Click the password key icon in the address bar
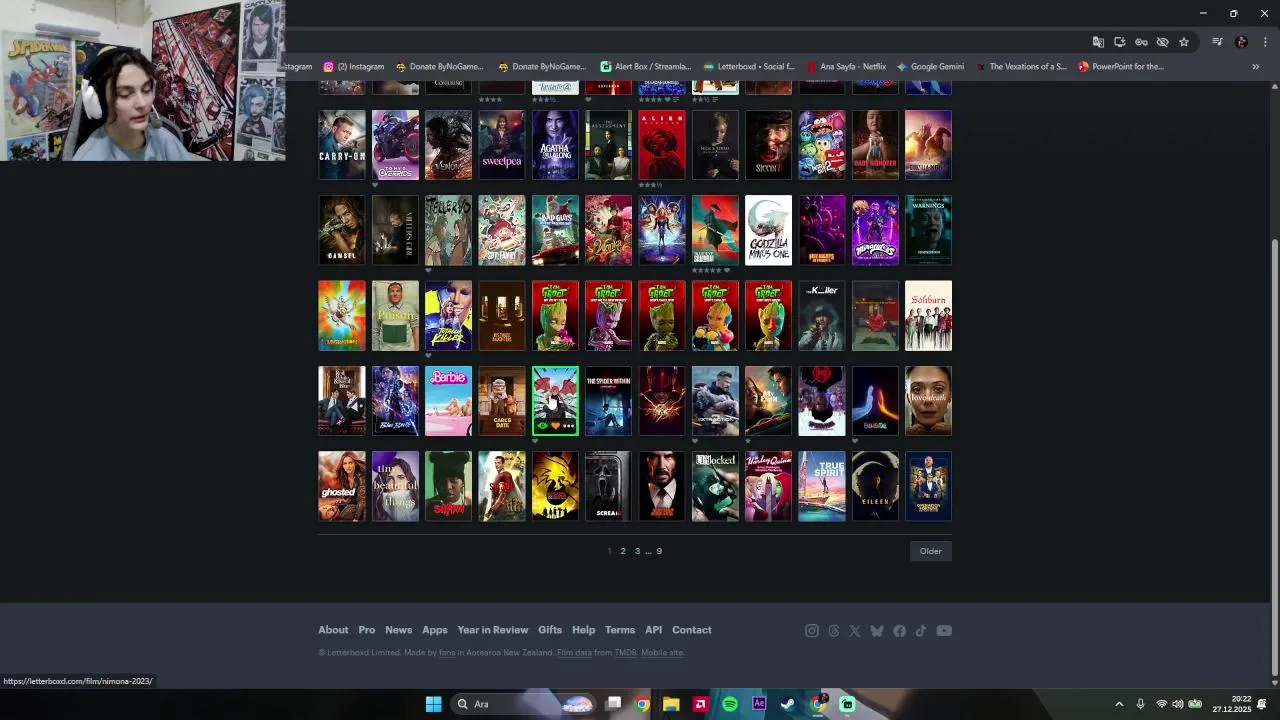 (x=1141, y=42)
